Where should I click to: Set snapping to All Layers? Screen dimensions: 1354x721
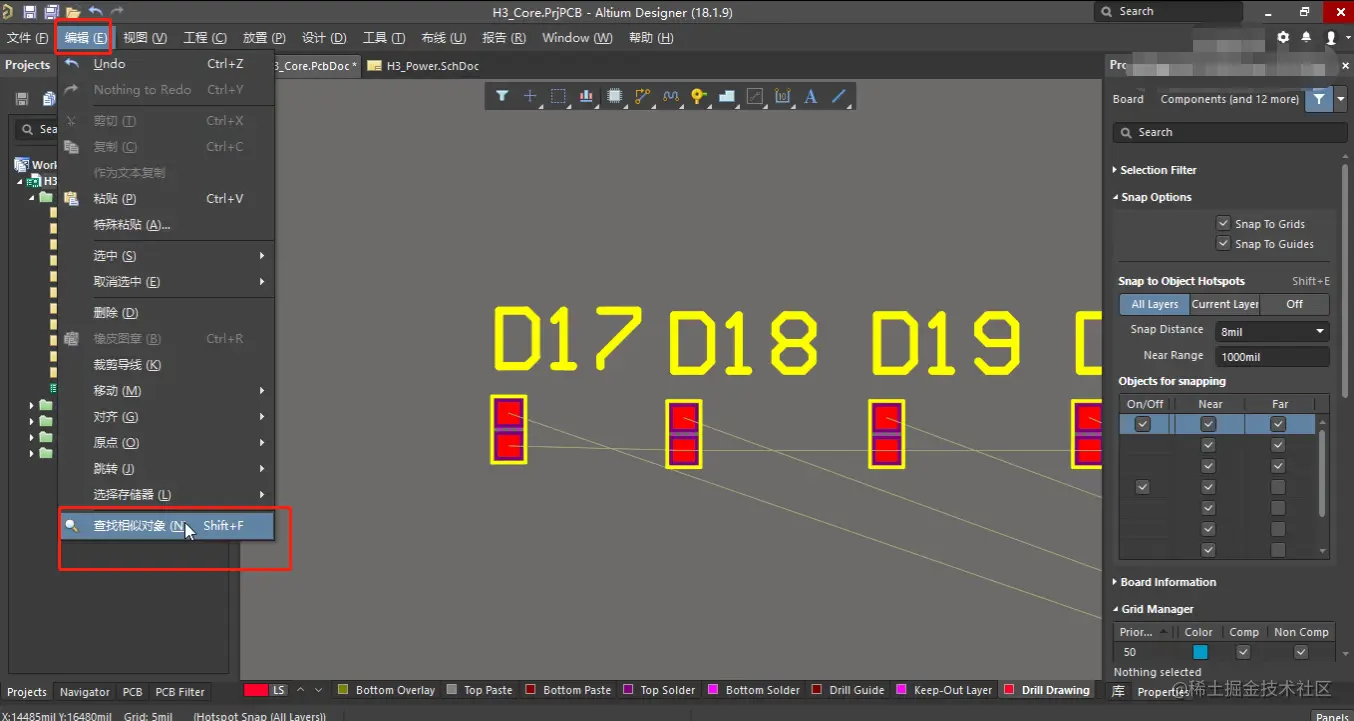(x=1155, y=304)
